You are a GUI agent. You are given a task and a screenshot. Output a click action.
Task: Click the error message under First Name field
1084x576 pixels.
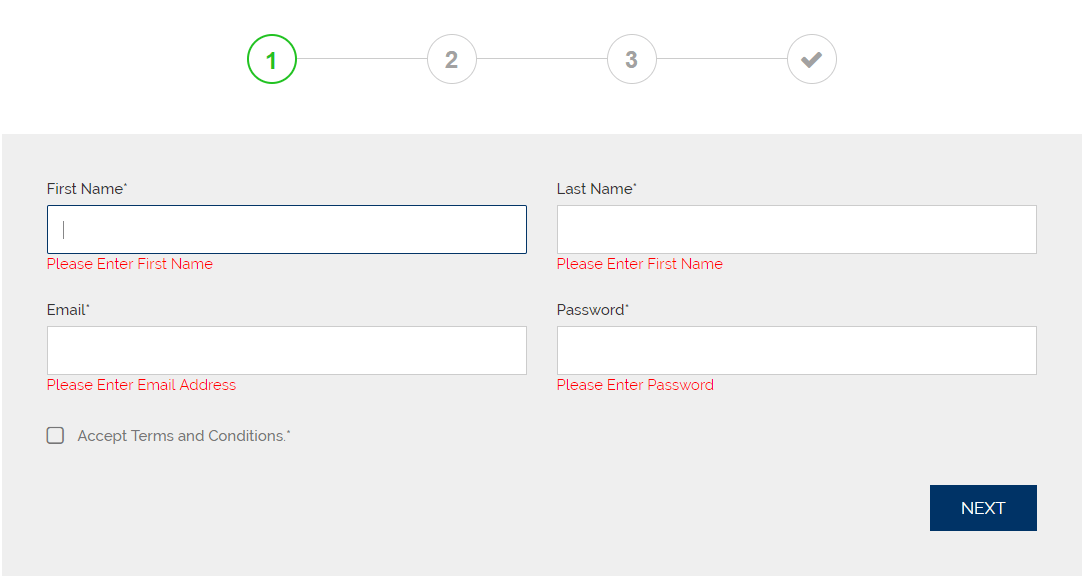click(x=130, y=264)
